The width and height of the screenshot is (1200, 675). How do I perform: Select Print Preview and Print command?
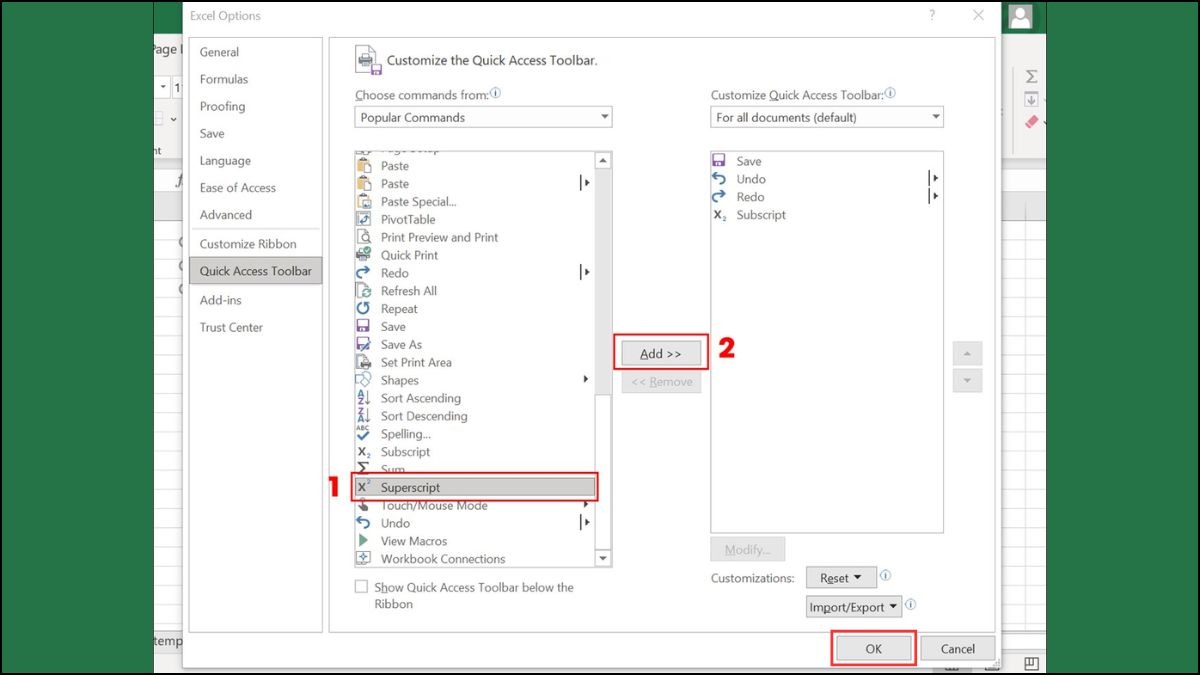[474, 238]
